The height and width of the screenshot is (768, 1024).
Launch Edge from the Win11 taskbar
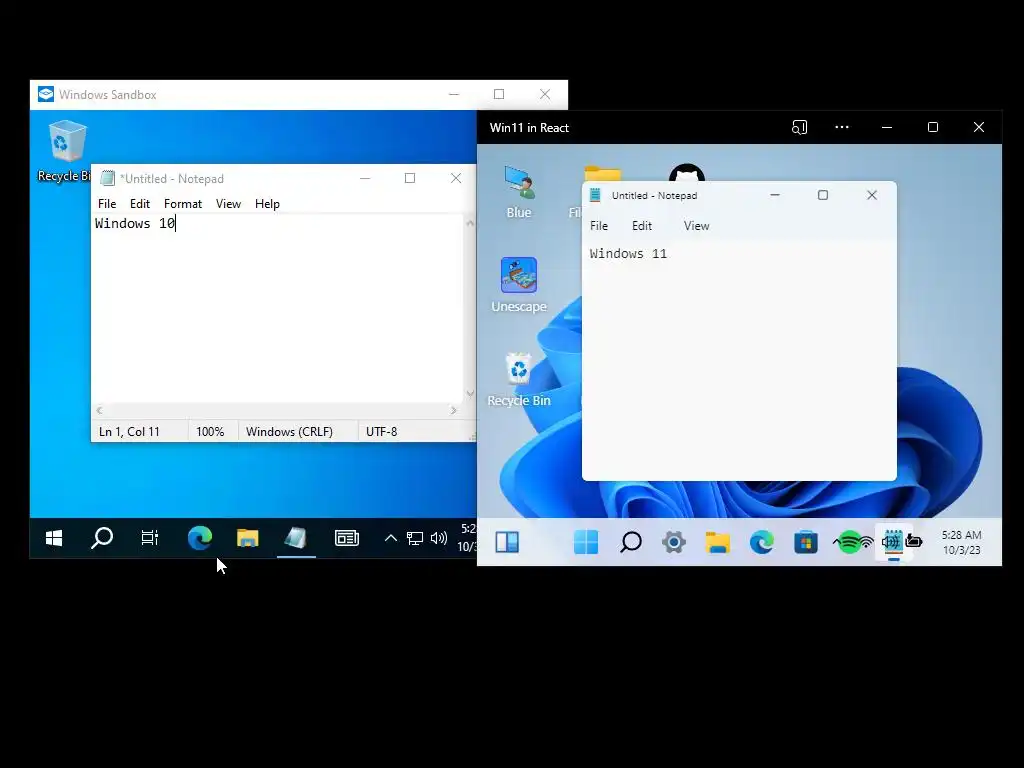[x=761, y=542]
